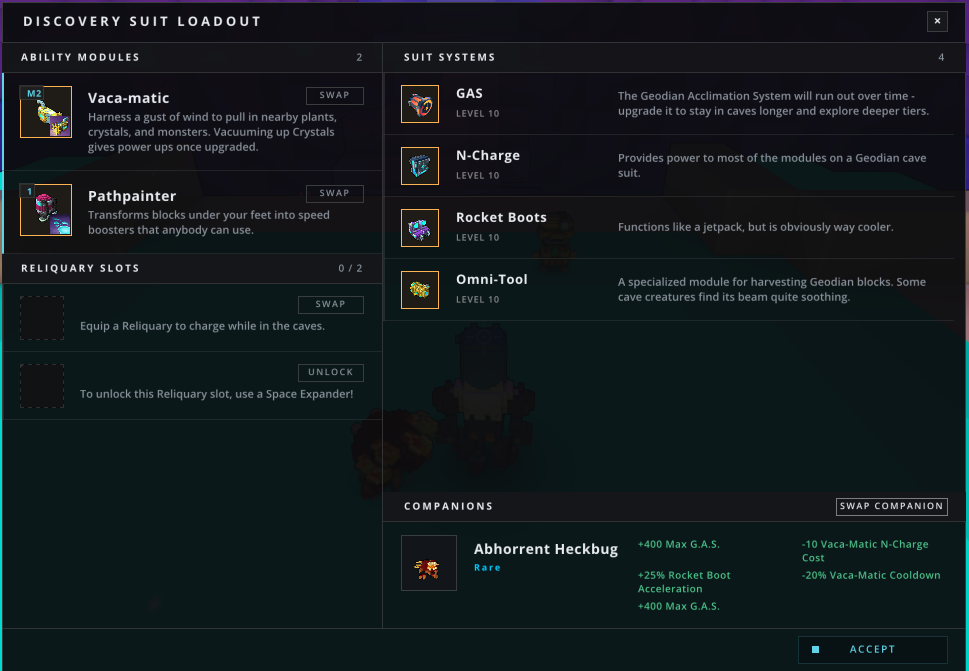Click the Pathpainter title text
The image size is (969, 671).
coord(132,196)
